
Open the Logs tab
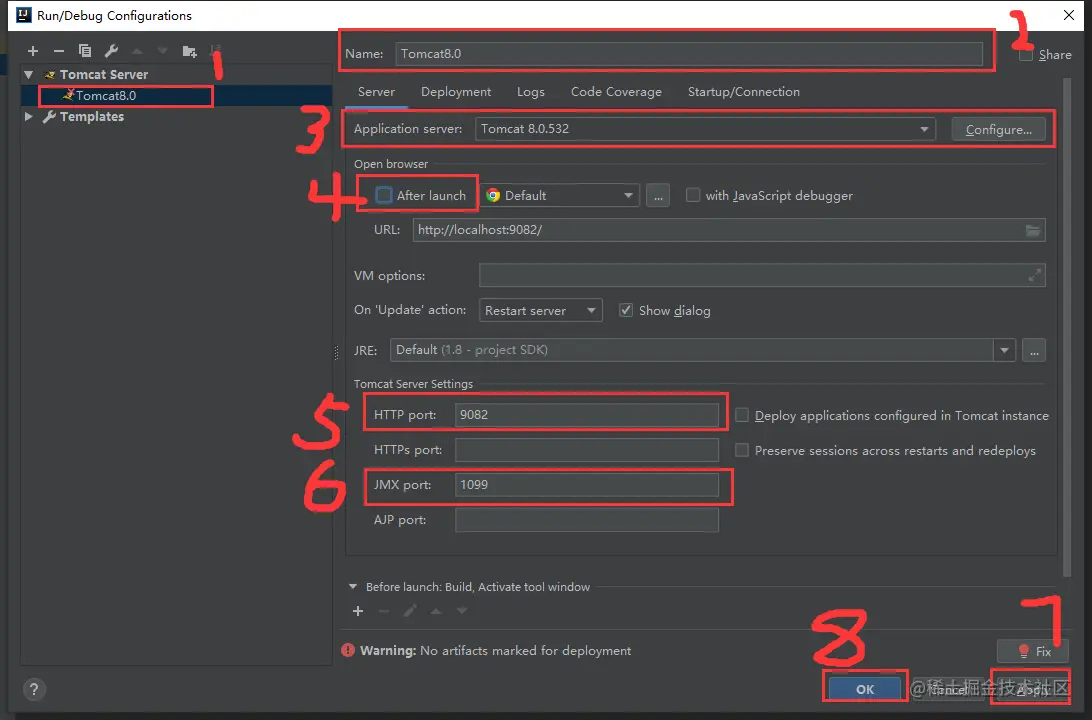[531, 92]
